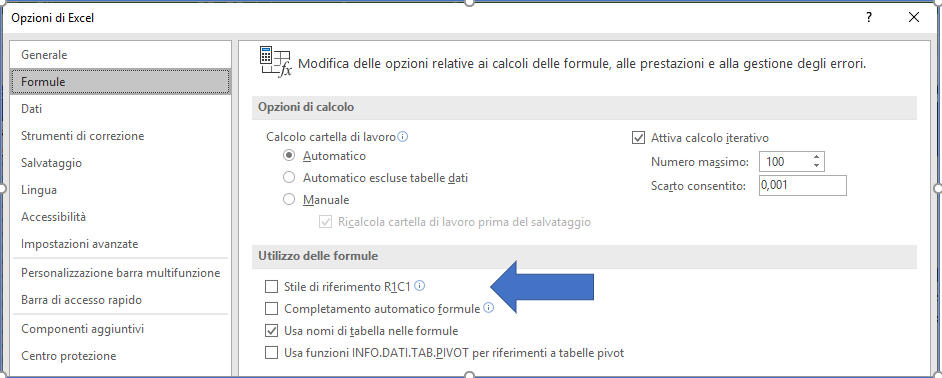The width and height of the screenshot is (942, 378).
Task: Click the info icon next to Completamento automatico formule
Action: pyautogui.click(x=488, y=308)
